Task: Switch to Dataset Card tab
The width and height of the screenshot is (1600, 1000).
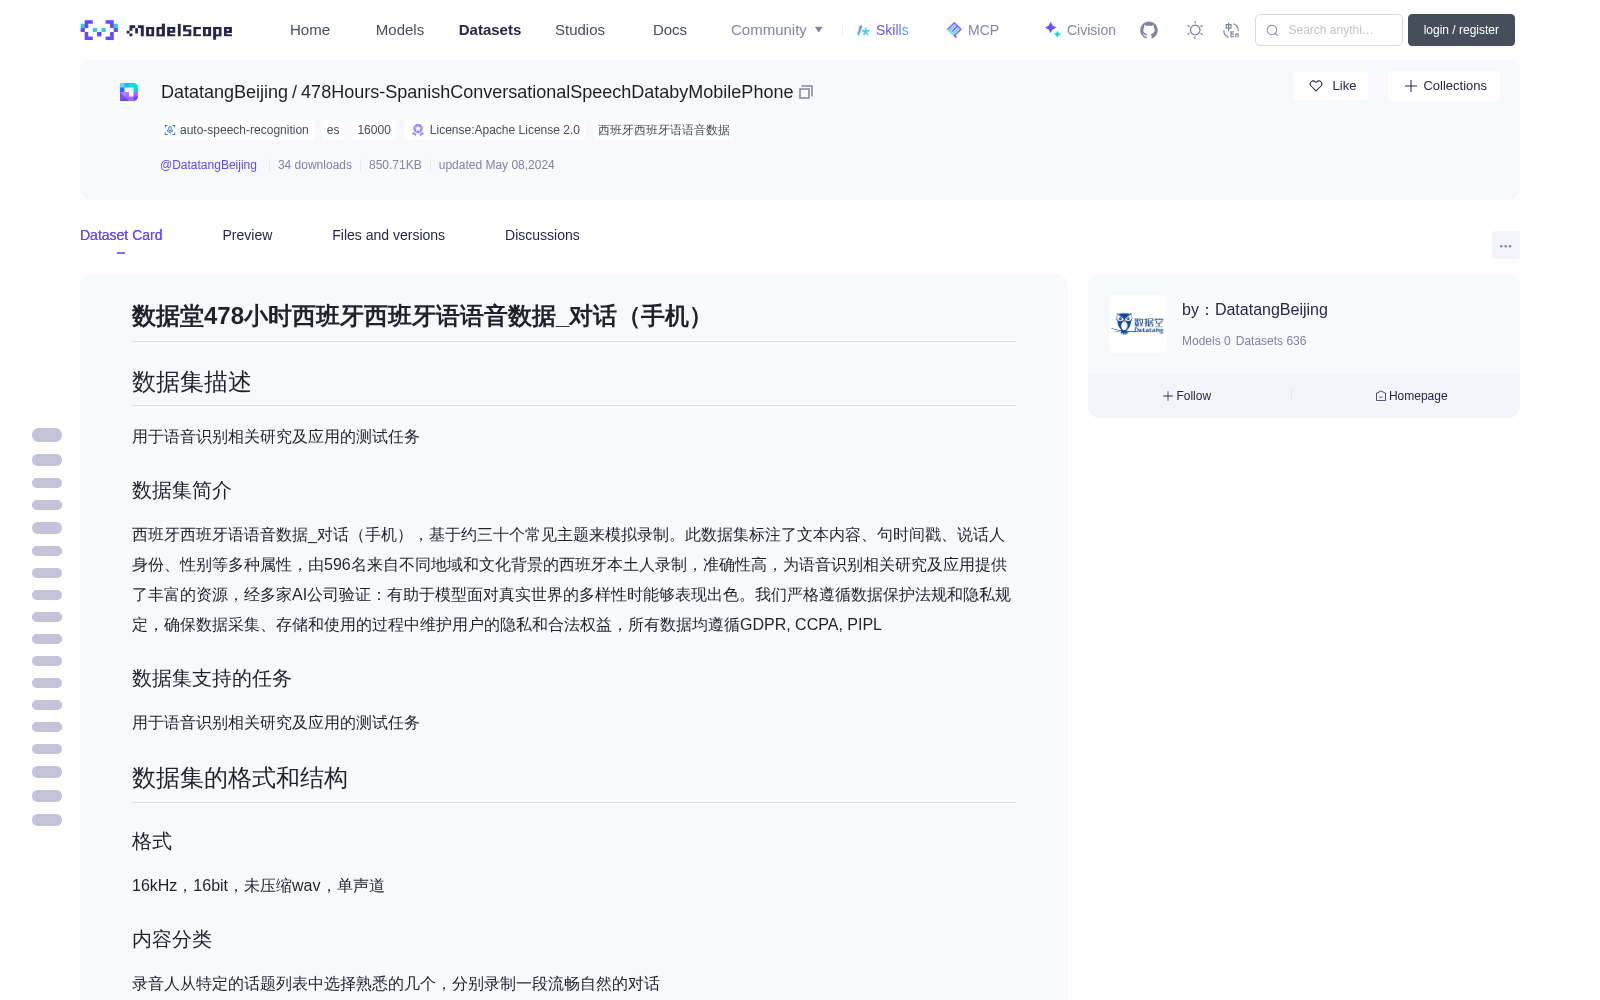Action: [x=121, y=235]
